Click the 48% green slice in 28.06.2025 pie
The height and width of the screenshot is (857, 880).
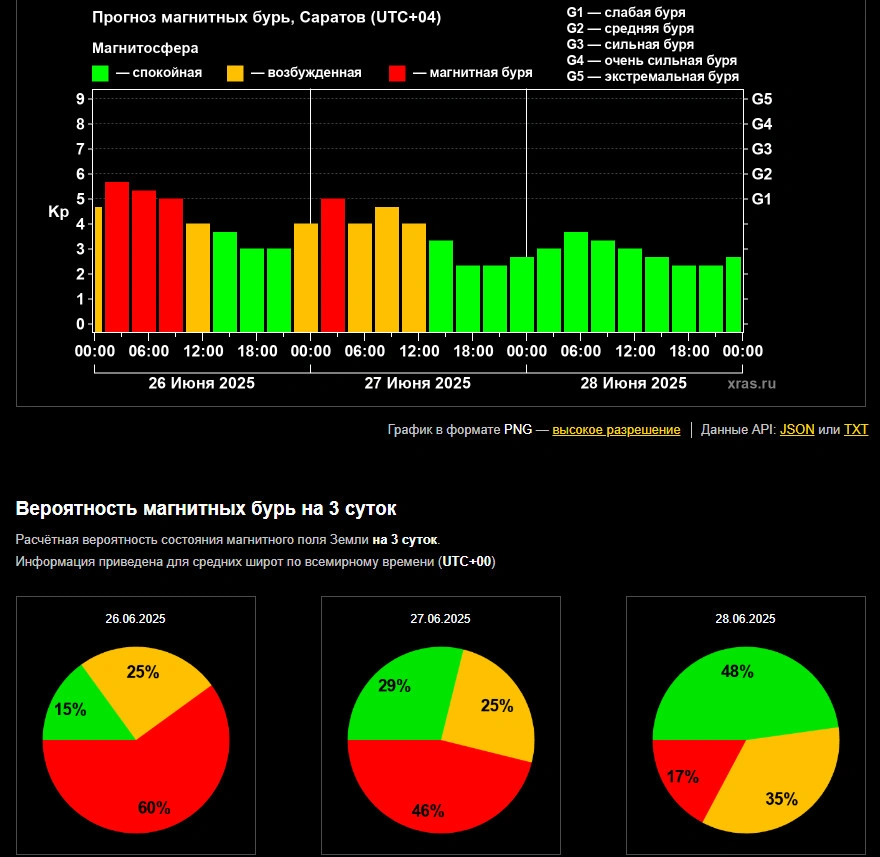(741, 690)
